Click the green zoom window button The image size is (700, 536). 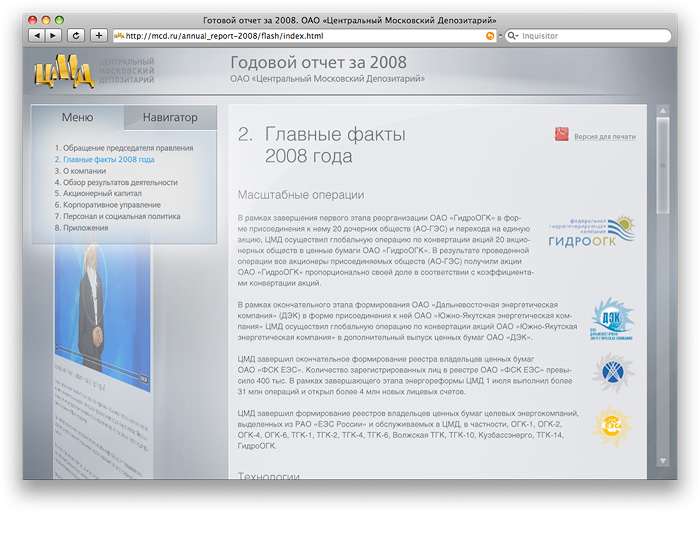[59, 20]
